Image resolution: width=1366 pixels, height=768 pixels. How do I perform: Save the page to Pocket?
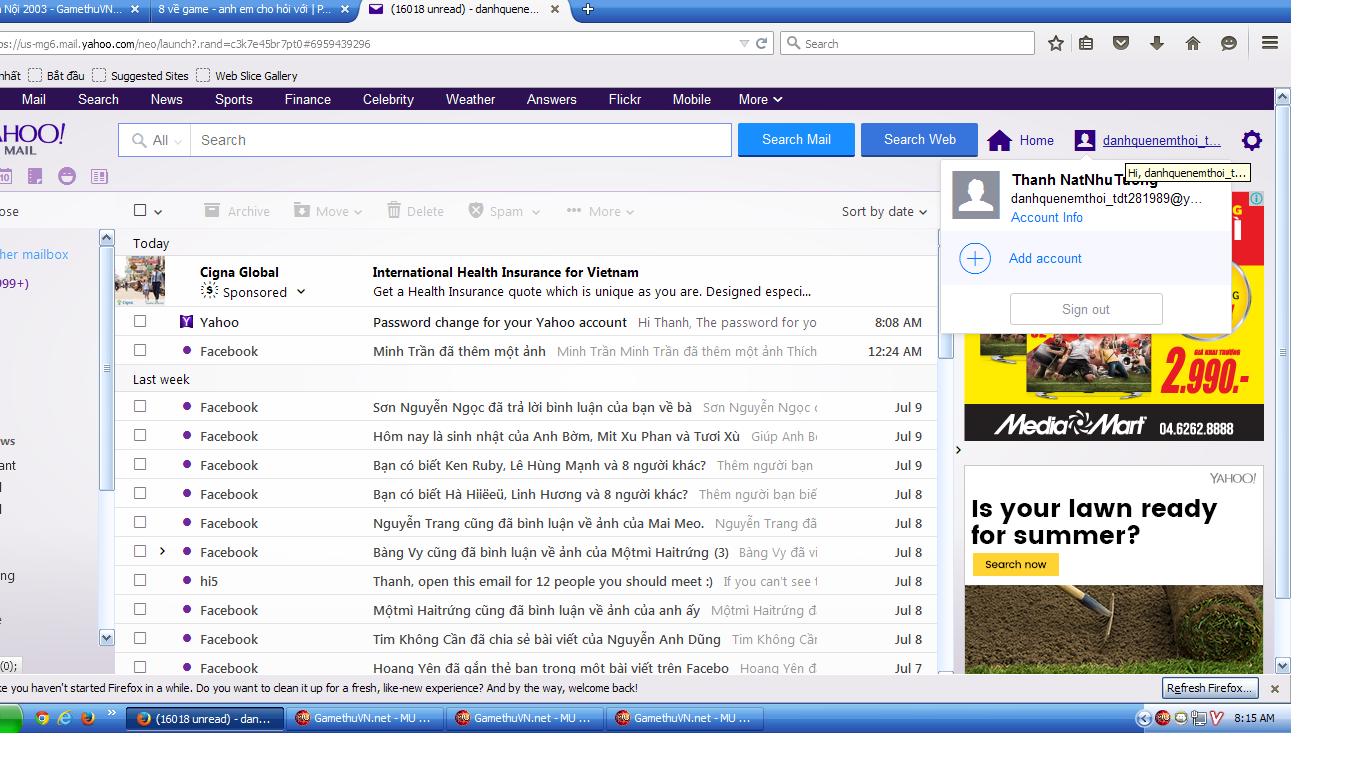coord(1122,43)
